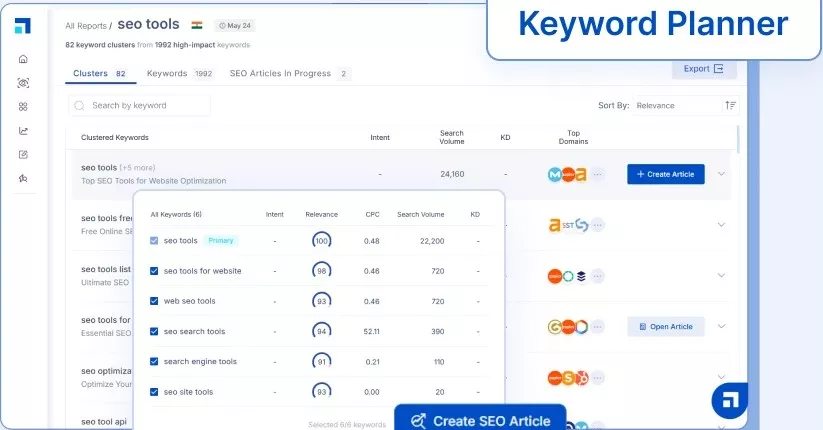Screen dimensions: 823x430
Task: Uncheck the 'seo tools for website' checkbox
Action: coord(154,271)
